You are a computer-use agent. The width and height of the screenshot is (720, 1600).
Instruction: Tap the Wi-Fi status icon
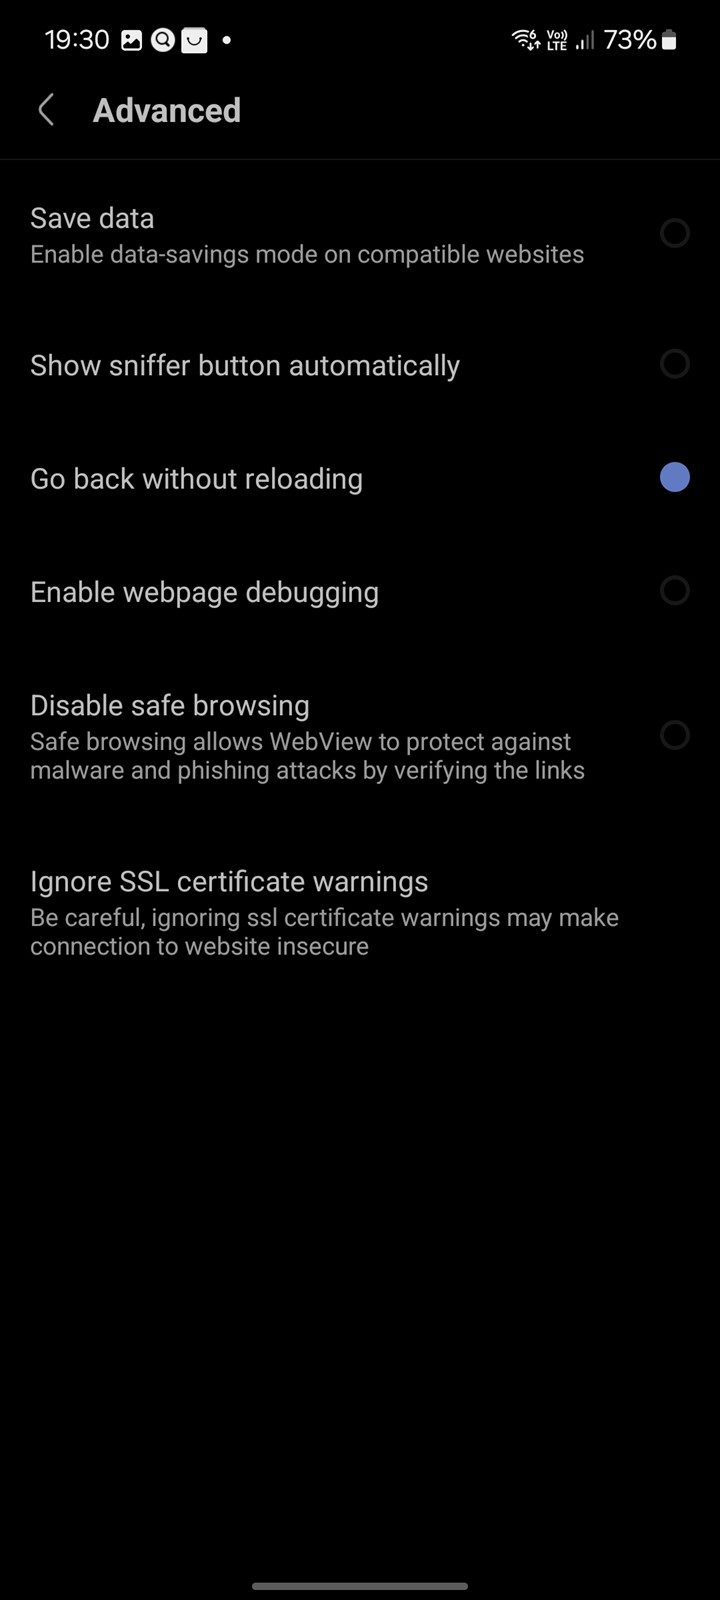click(525, 40)
